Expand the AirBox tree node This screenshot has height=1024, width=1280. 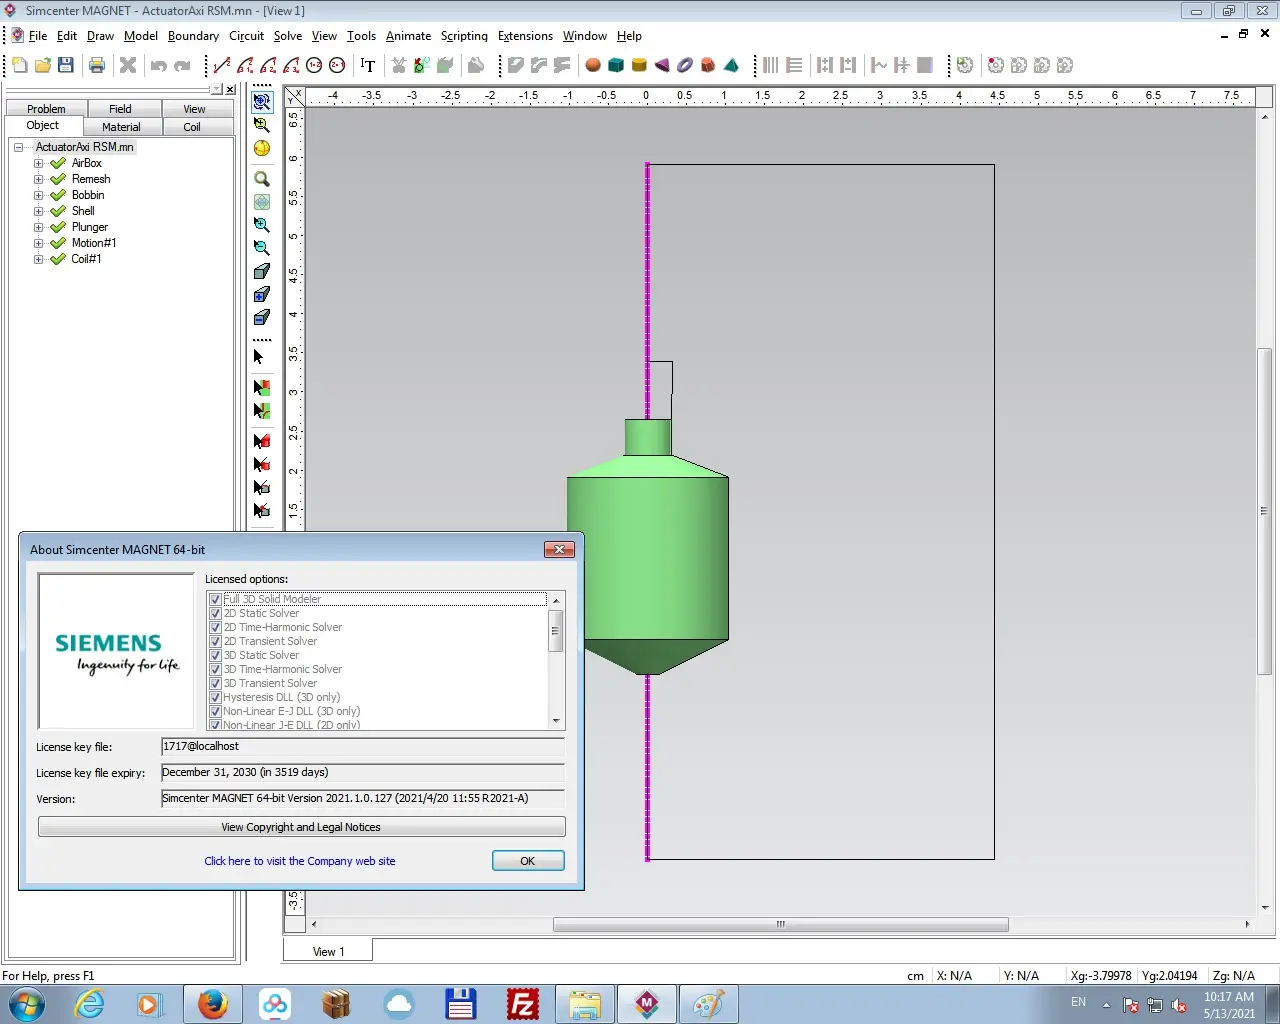39,163
